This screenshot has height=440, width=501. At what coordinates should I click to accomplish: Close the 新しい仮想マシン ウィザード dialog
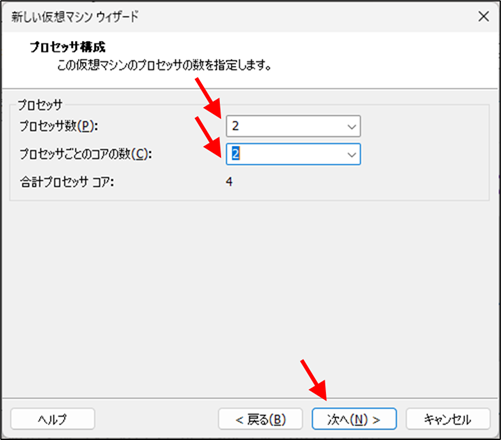(483, 16)
